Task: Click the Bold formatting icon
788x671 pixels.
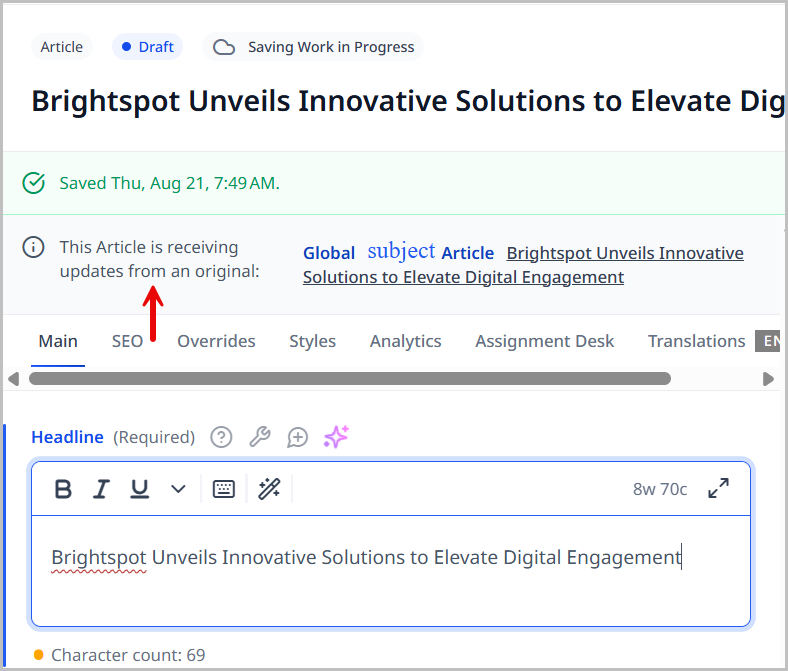Action: click(x=63, y=489)
